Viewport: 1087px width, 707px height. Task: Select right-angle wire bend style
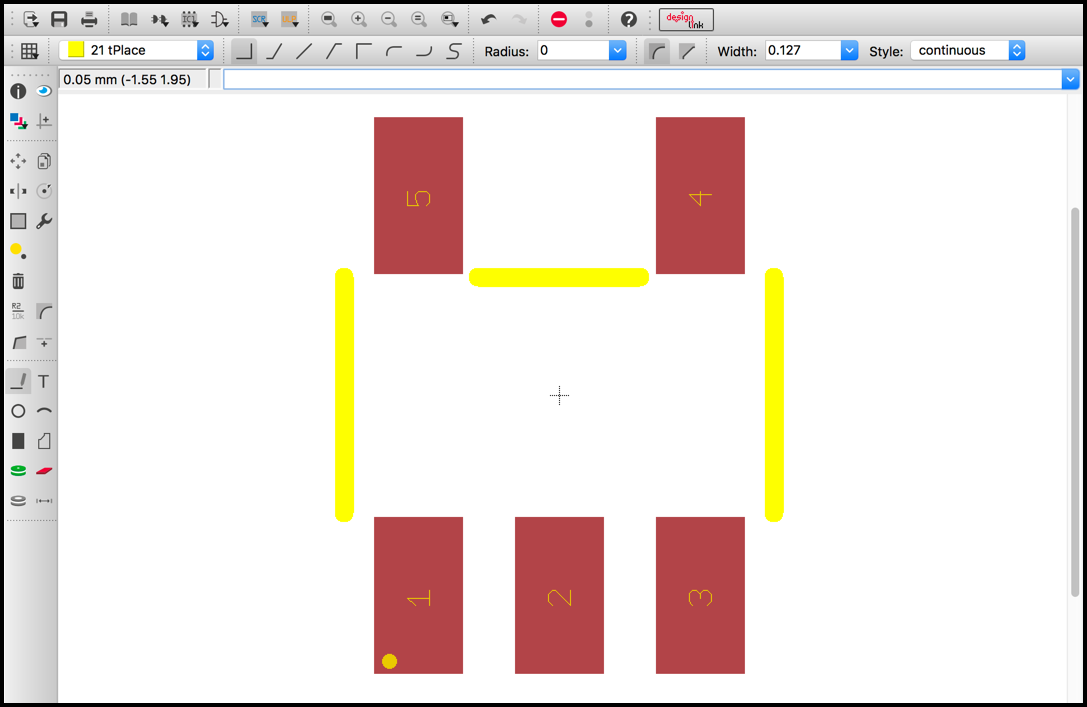click(x=244, y=51)
